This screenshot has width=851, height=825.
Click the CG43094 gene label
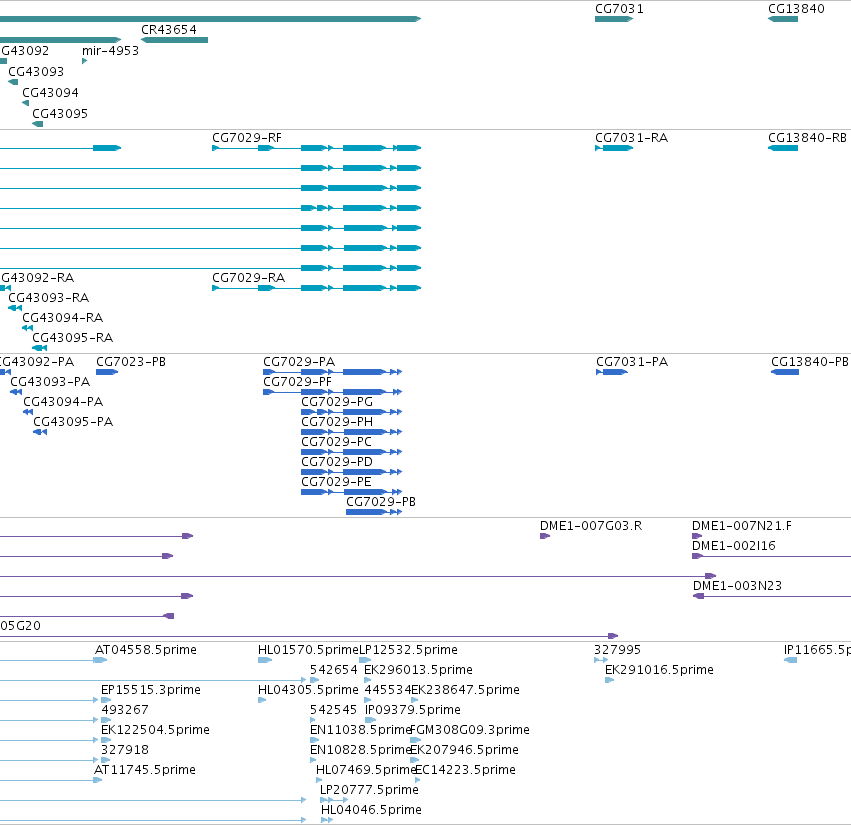click(50, 93)
